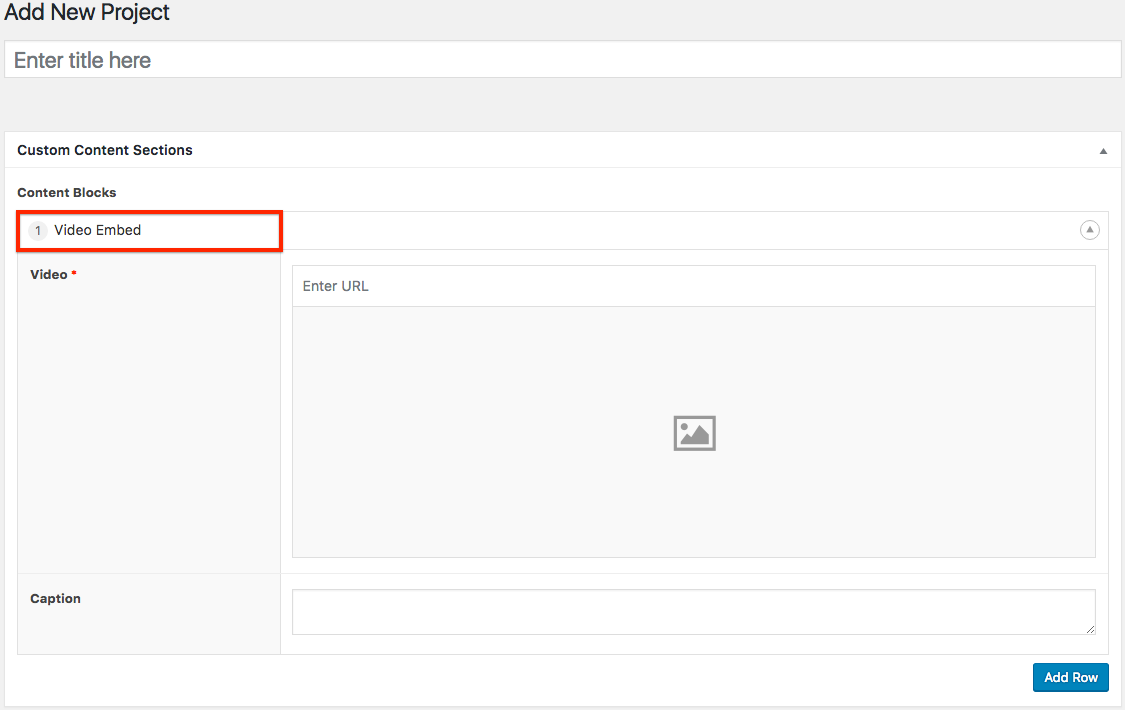Click into the Enter URL video field
Viewport: 1125px width, 710px height.
693,286
